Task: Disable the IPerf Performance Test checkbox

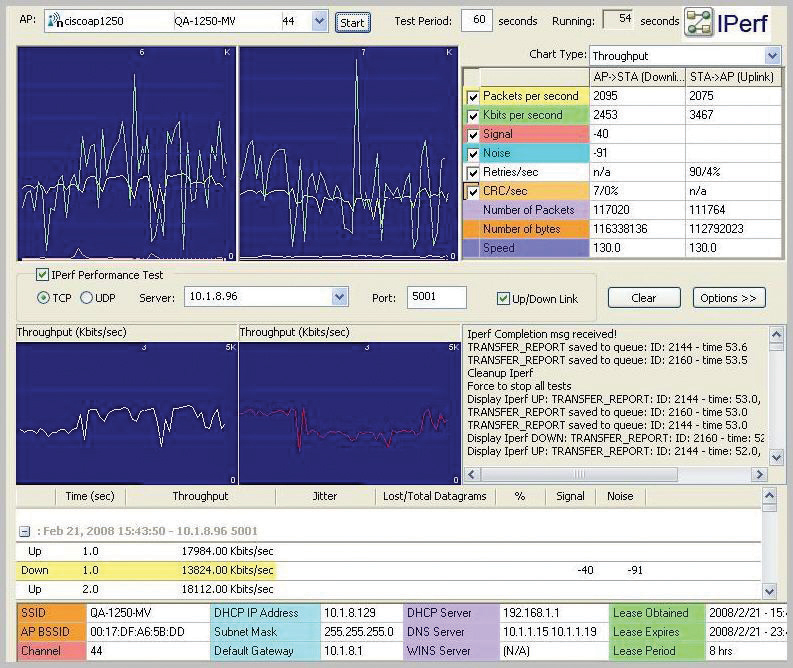Action: 42,275
